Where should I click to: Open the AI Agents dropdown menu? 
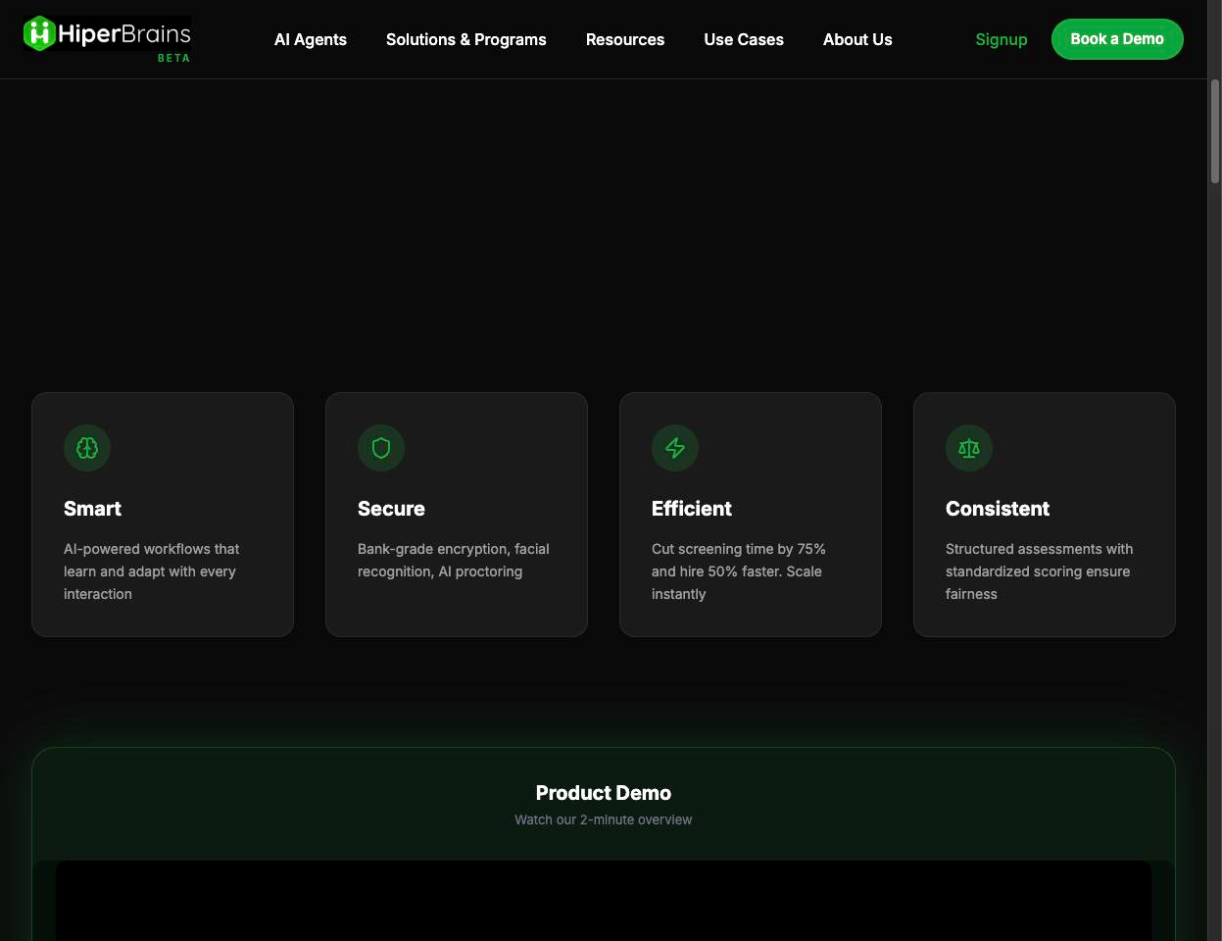click(x=310, y=40)
